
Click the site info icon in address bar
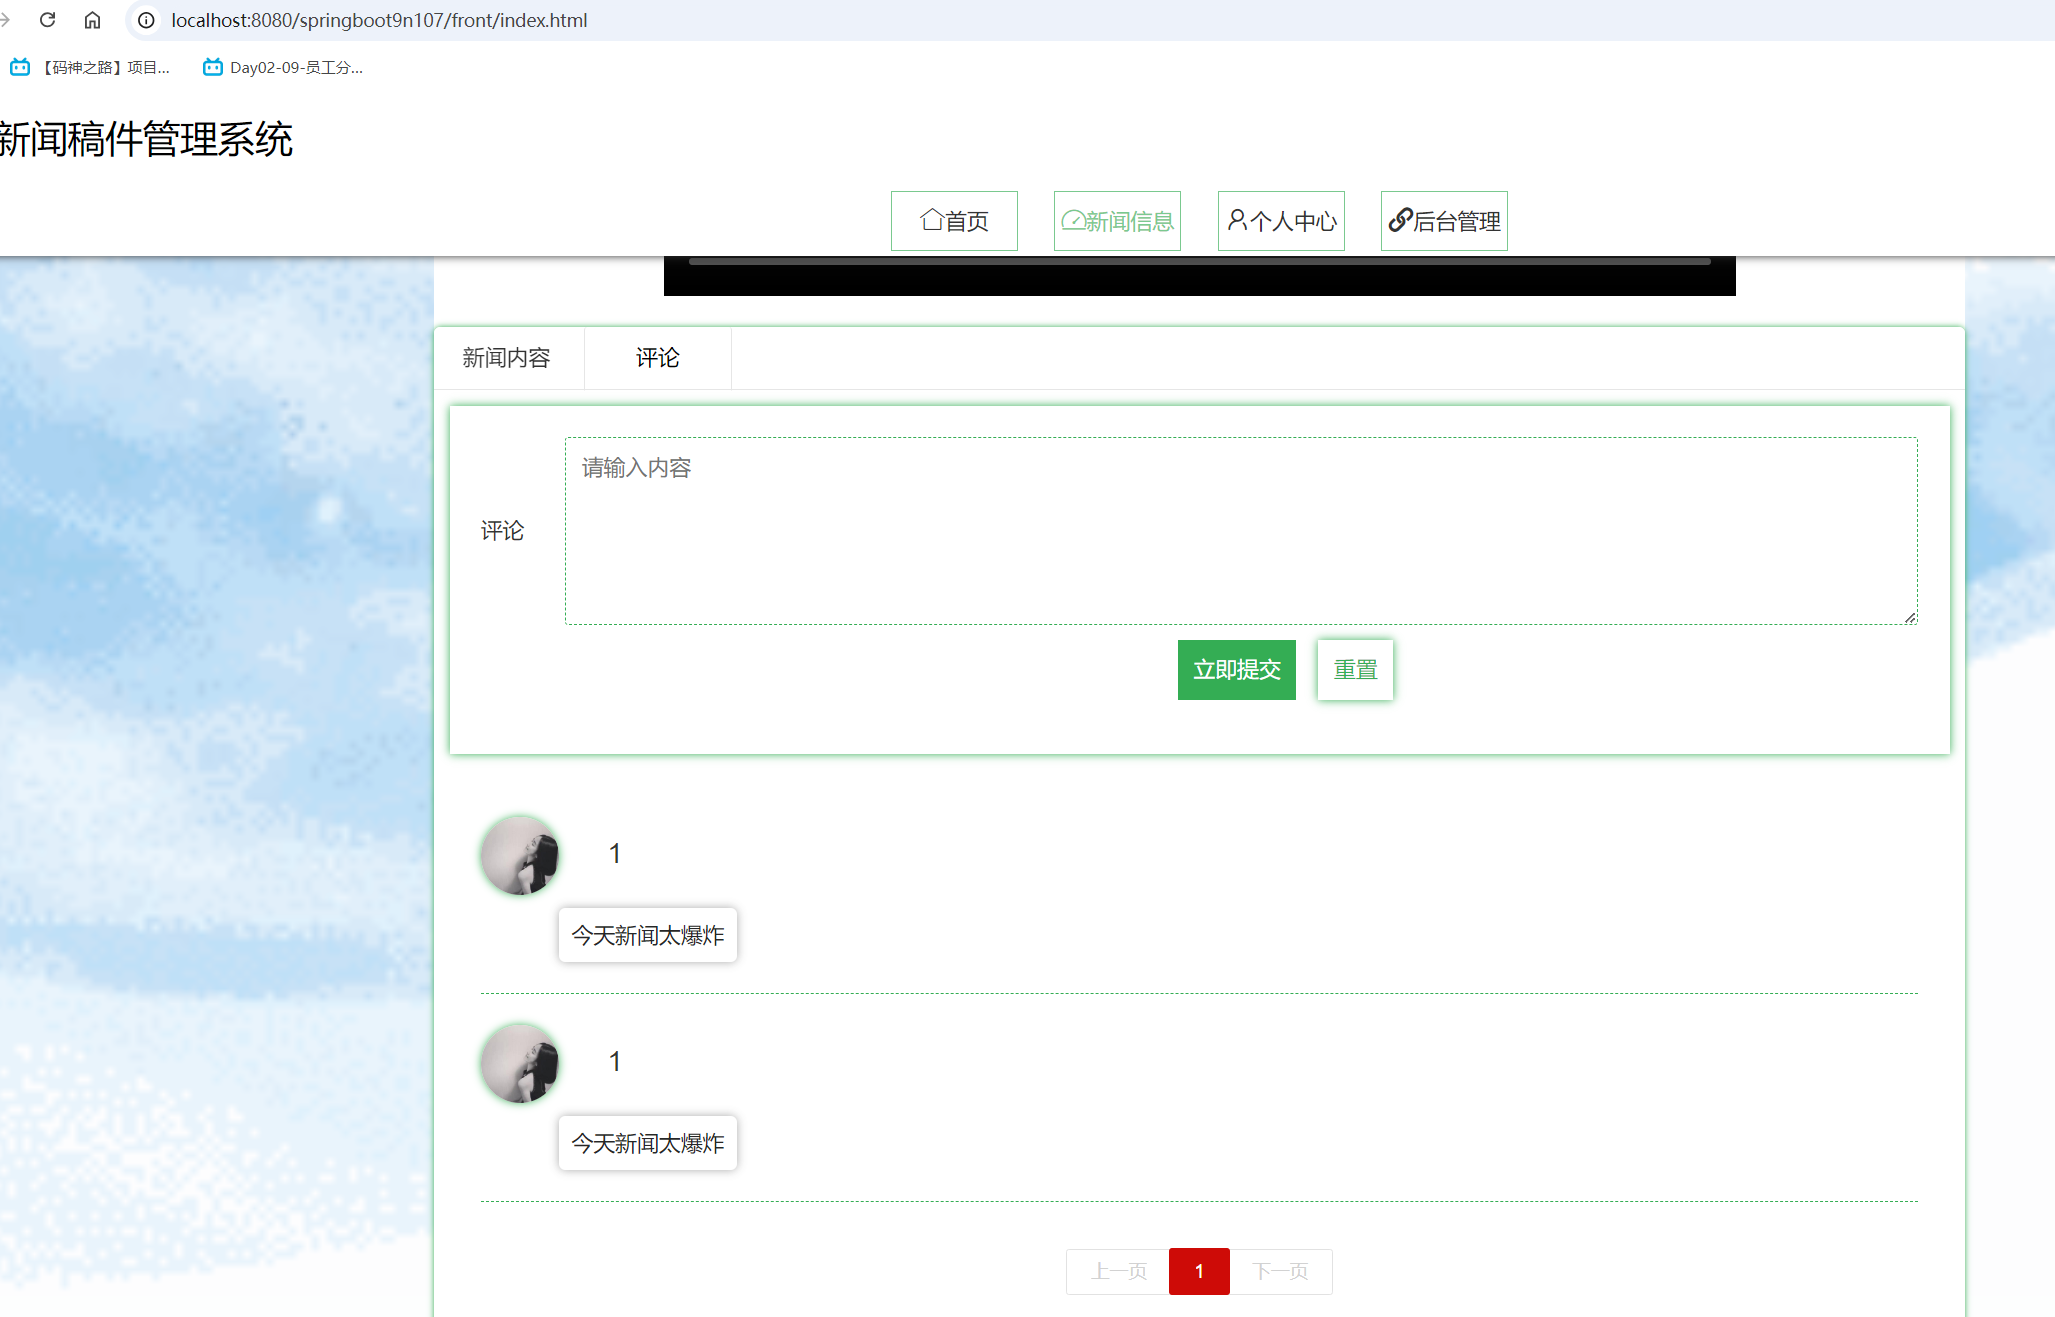click(x=146, y=19)
